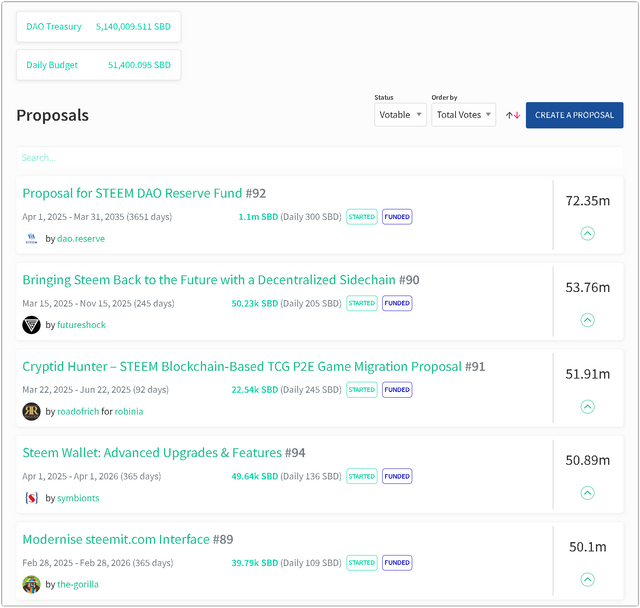This screenshot has height=608, width=640.
Task: Open symbionts avatar image
Action: (x=31, y=498)
